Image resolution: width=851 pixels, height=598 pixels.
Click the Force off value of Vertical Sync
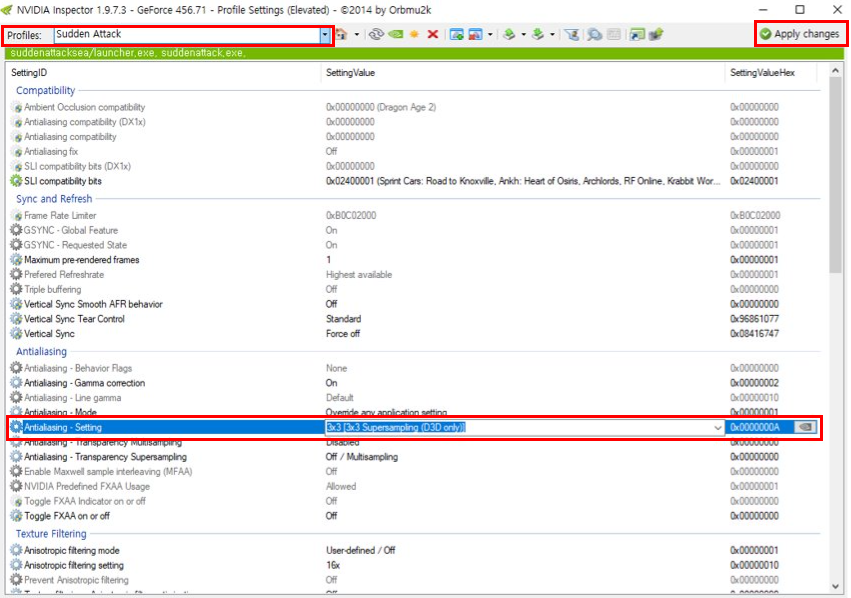pos(342,334)
